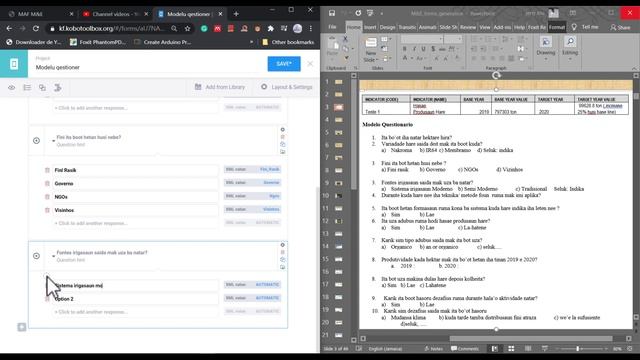Click add another response under Option 2

coord(136,312)
